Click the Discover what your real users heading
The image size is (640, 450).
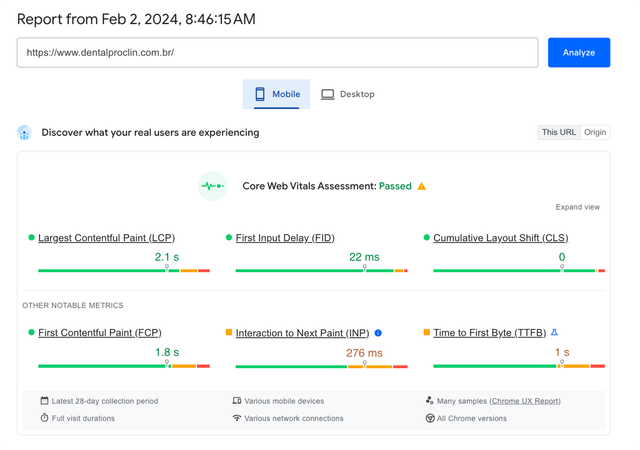click(150, 132)
